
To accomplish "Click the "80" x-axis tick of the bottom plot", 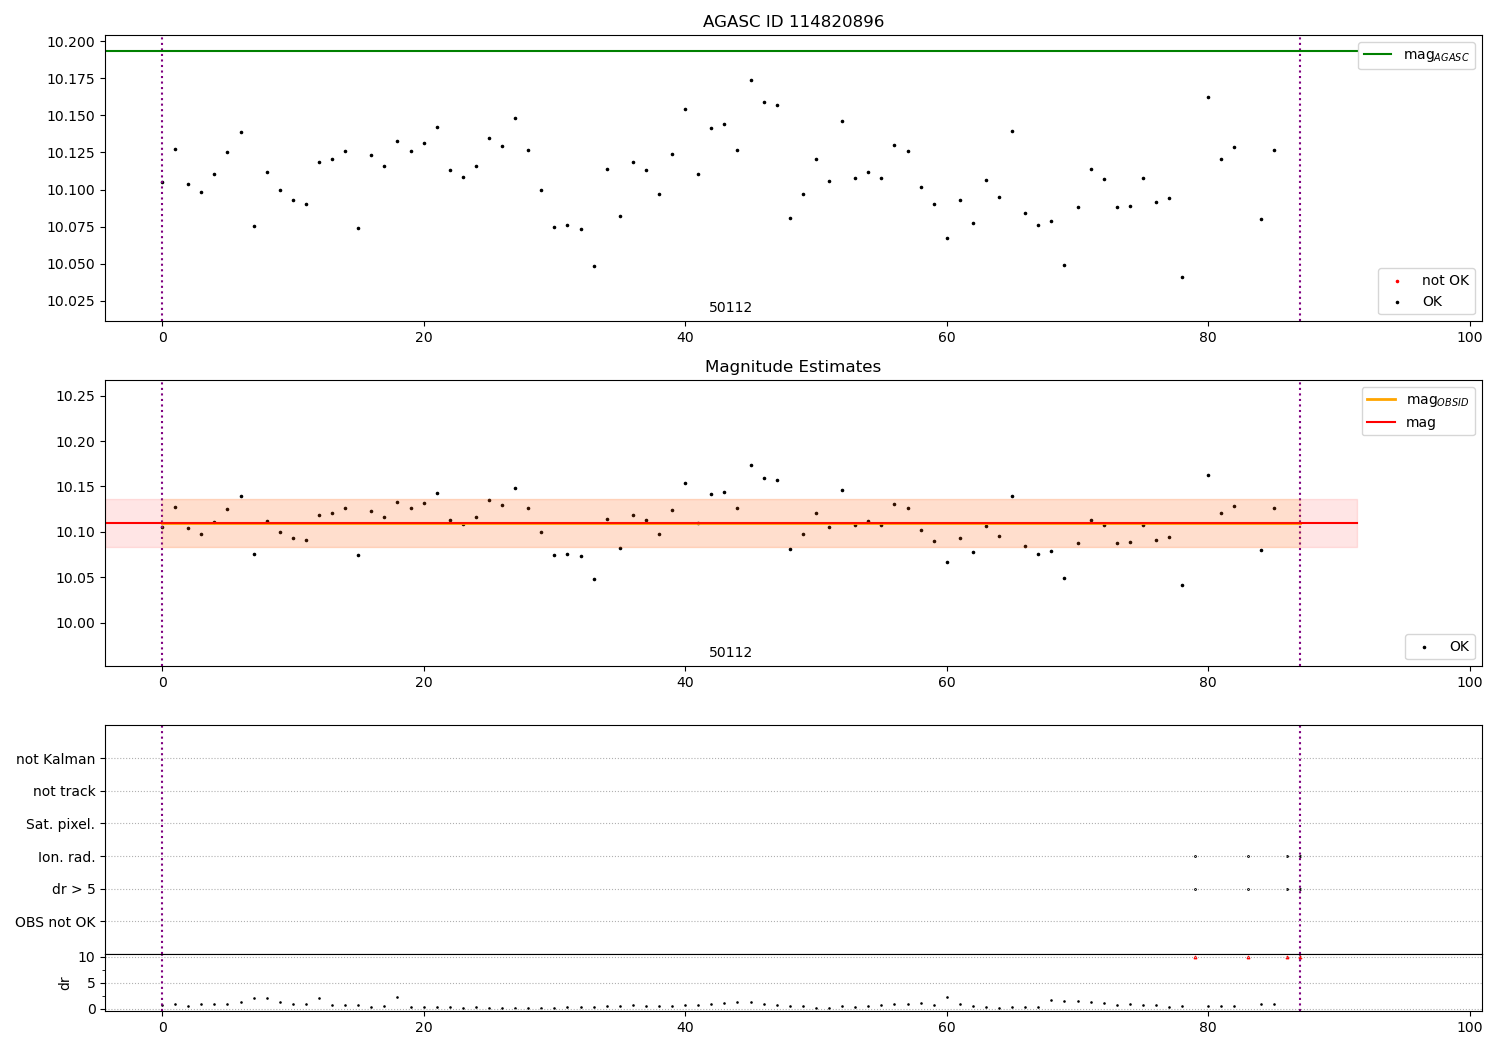I will [x=1208, y=1027].
